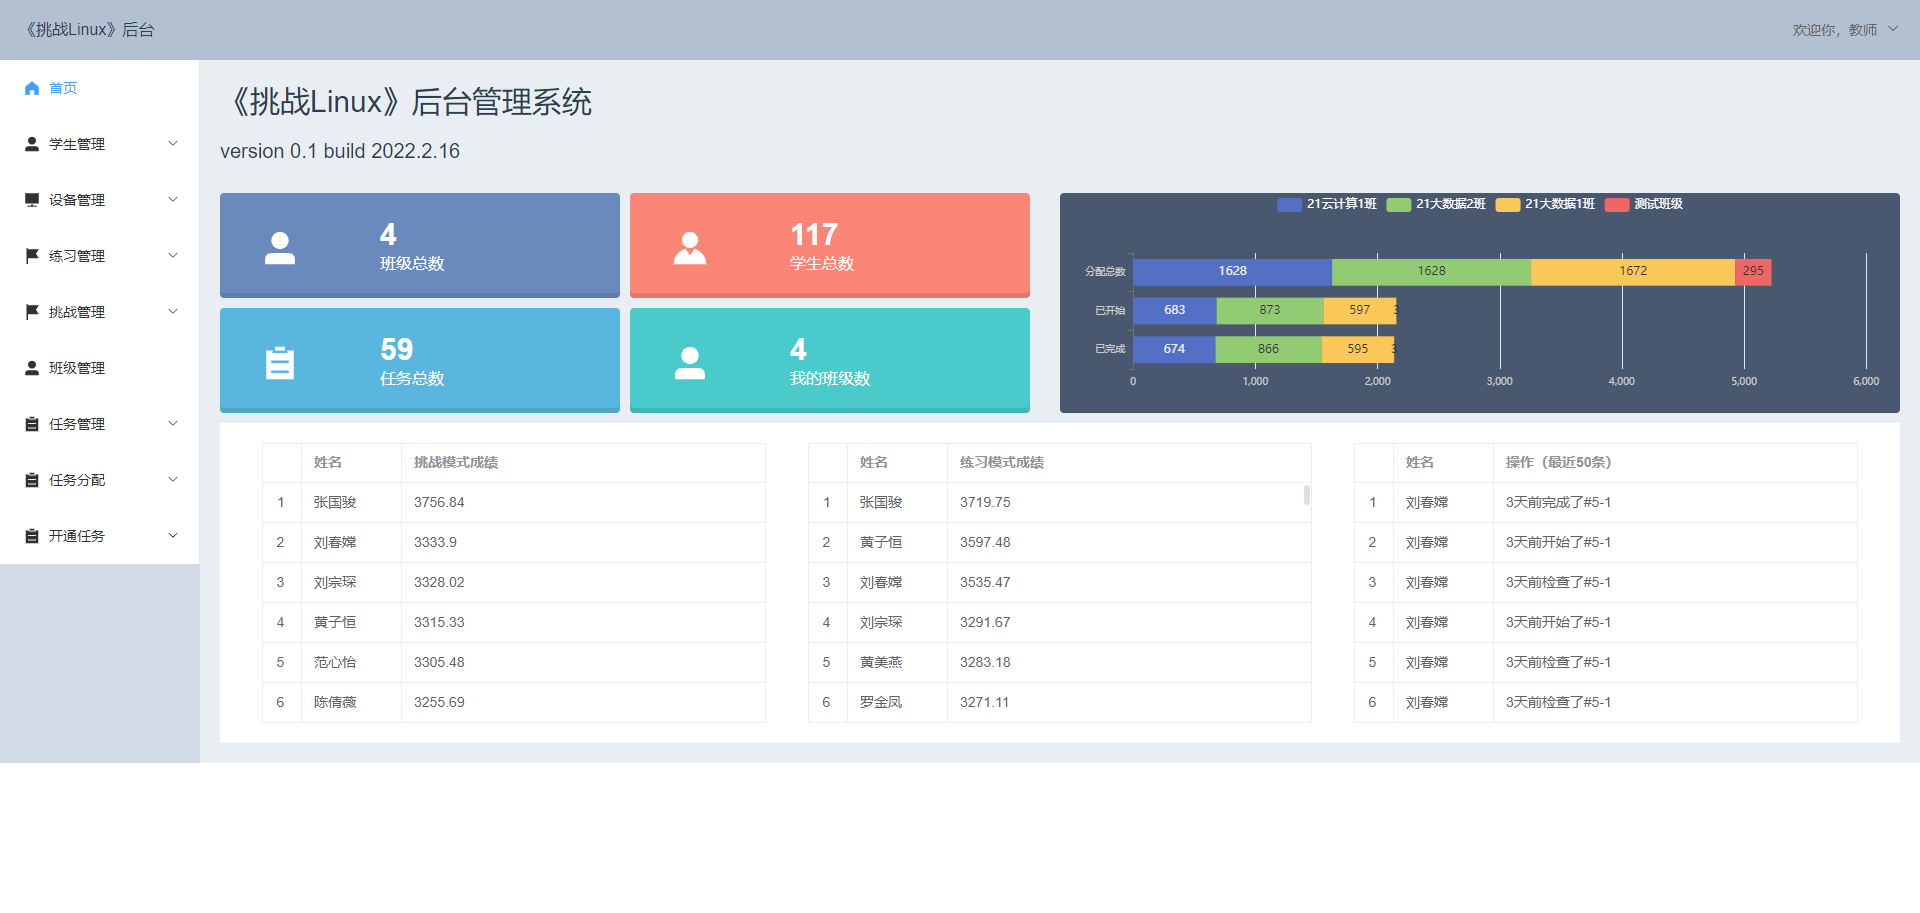The height and width of the screenshot is (913, 1920).
Task: Toggle the 测试班级 legend swatch
Action: (x=1617, y=204)
